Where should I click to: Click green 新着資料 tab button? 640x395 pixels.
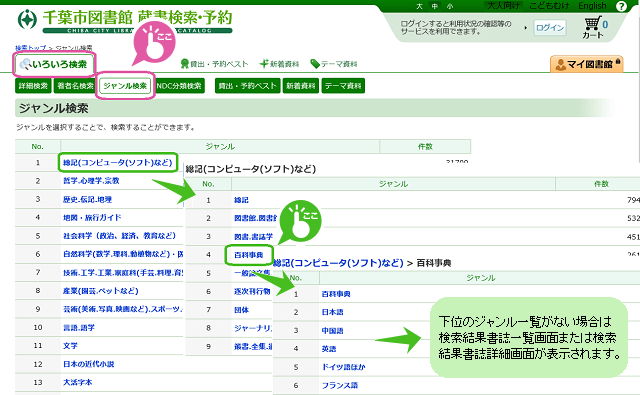coord(300,86)
